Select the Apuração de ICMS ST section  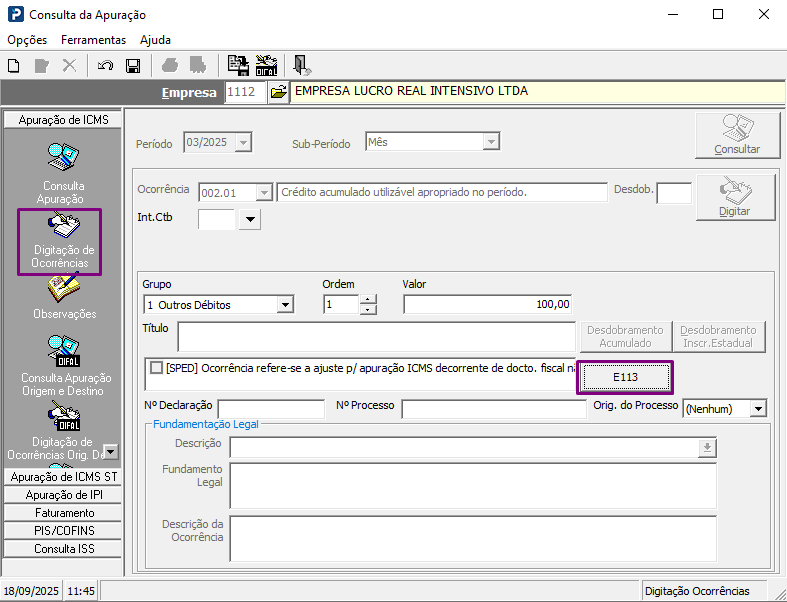click(x=63, y=476)
